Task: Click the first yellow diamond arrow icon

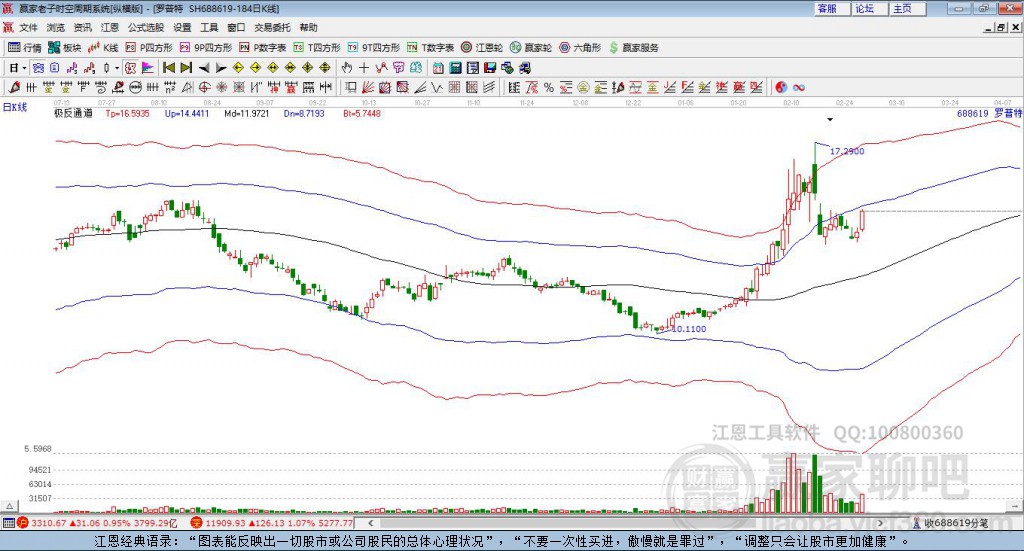Action: (x=238, y=68)
